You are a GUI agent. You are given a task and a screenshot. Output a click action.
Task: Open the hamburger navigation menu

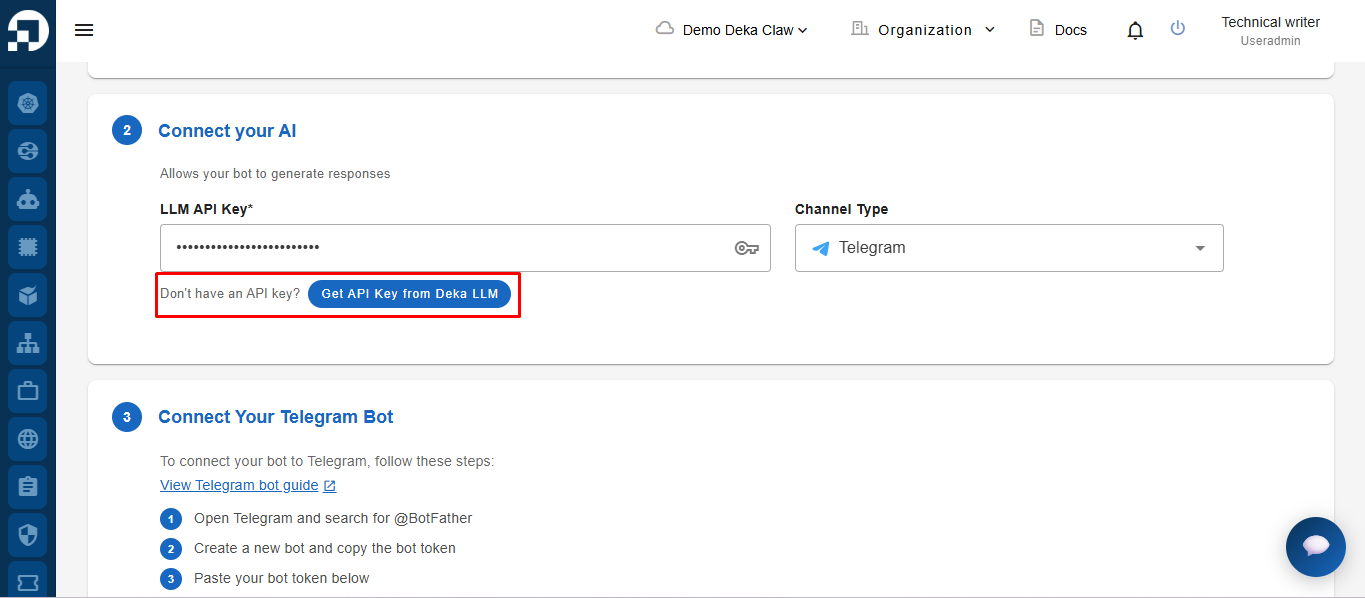pos(84,30)
